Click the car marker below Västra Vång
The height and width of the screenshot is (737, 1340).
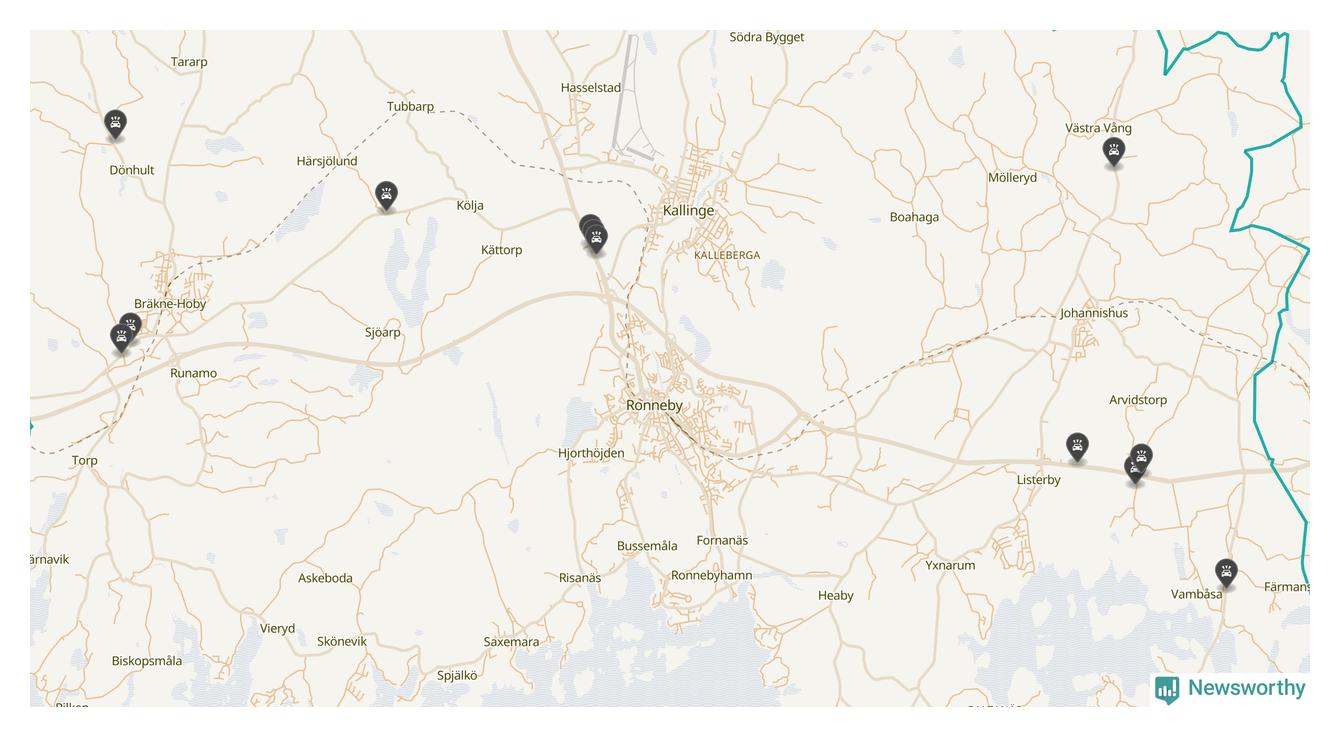point(1113,152)
